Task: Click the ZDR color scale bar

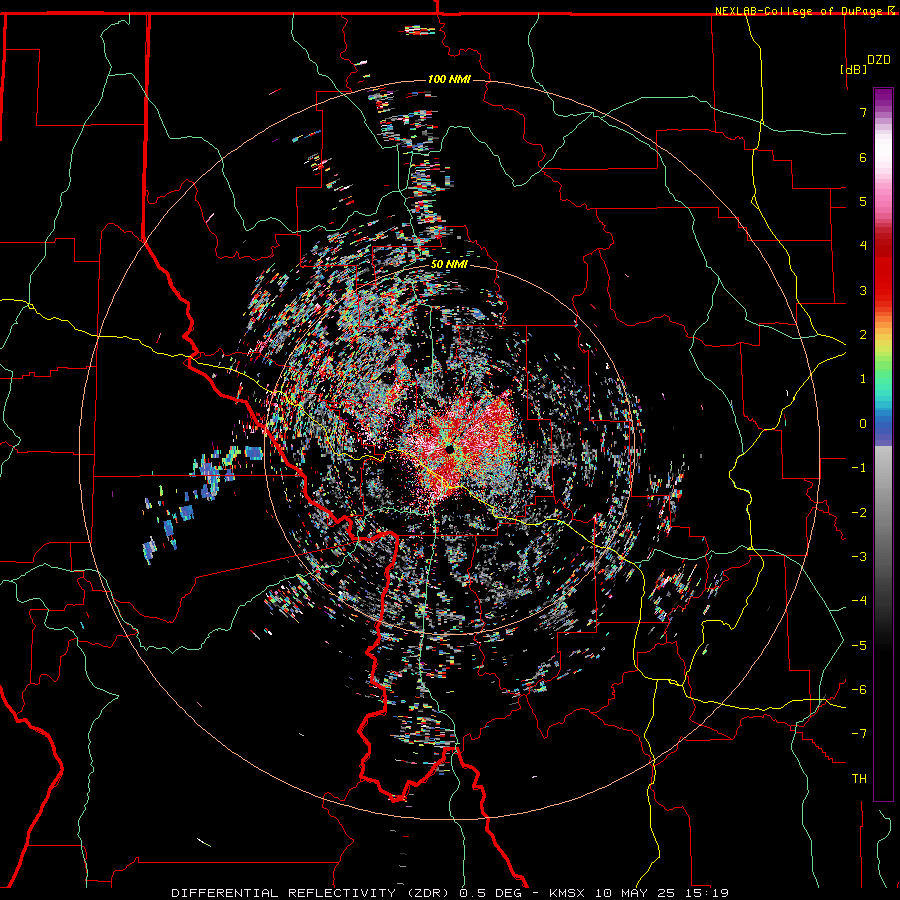Action: 883,444
